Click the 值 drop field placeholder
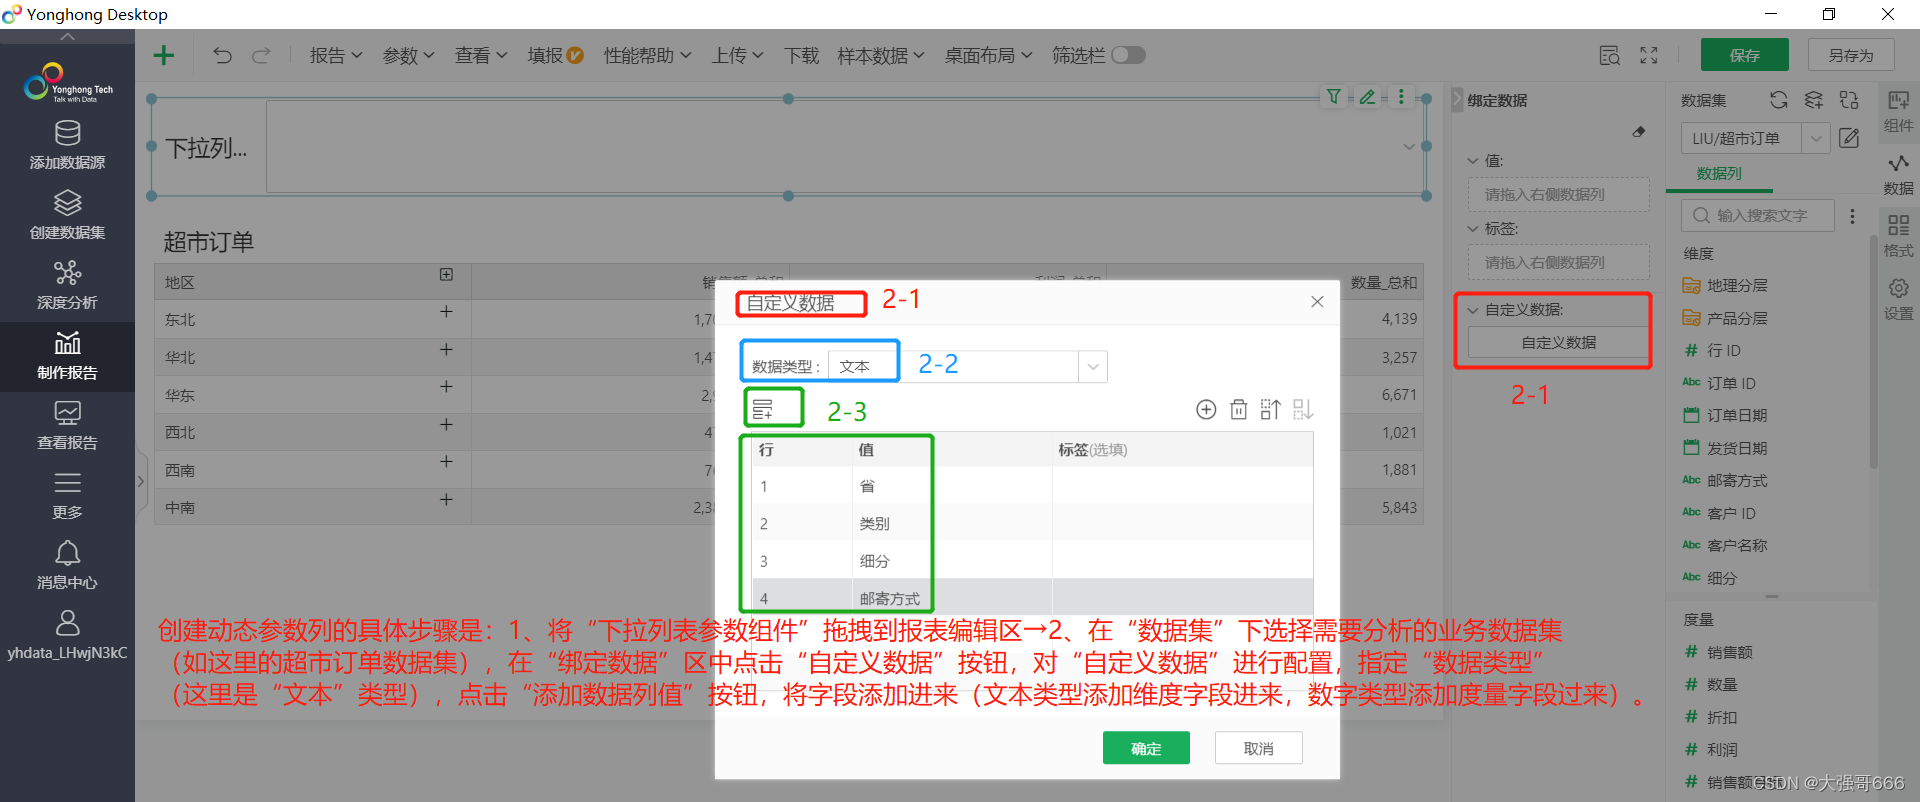 (x=1558, y=194)
